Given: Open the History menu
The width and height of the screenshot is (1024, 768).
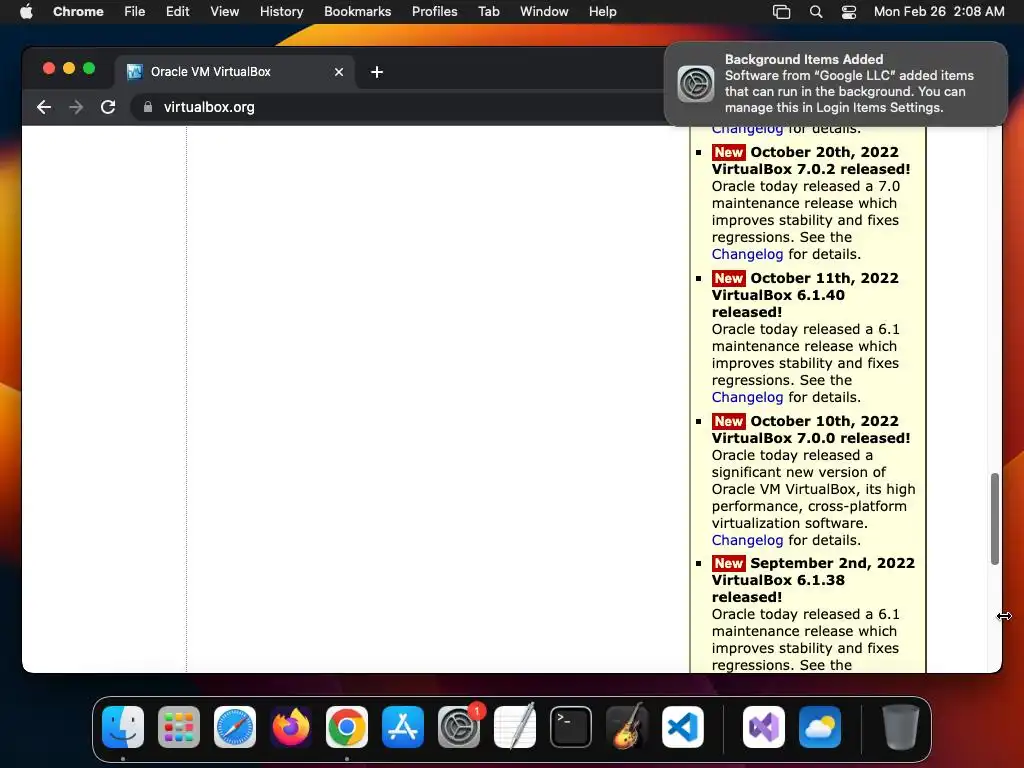Looking at the screenshot, I should pos(281,11).
